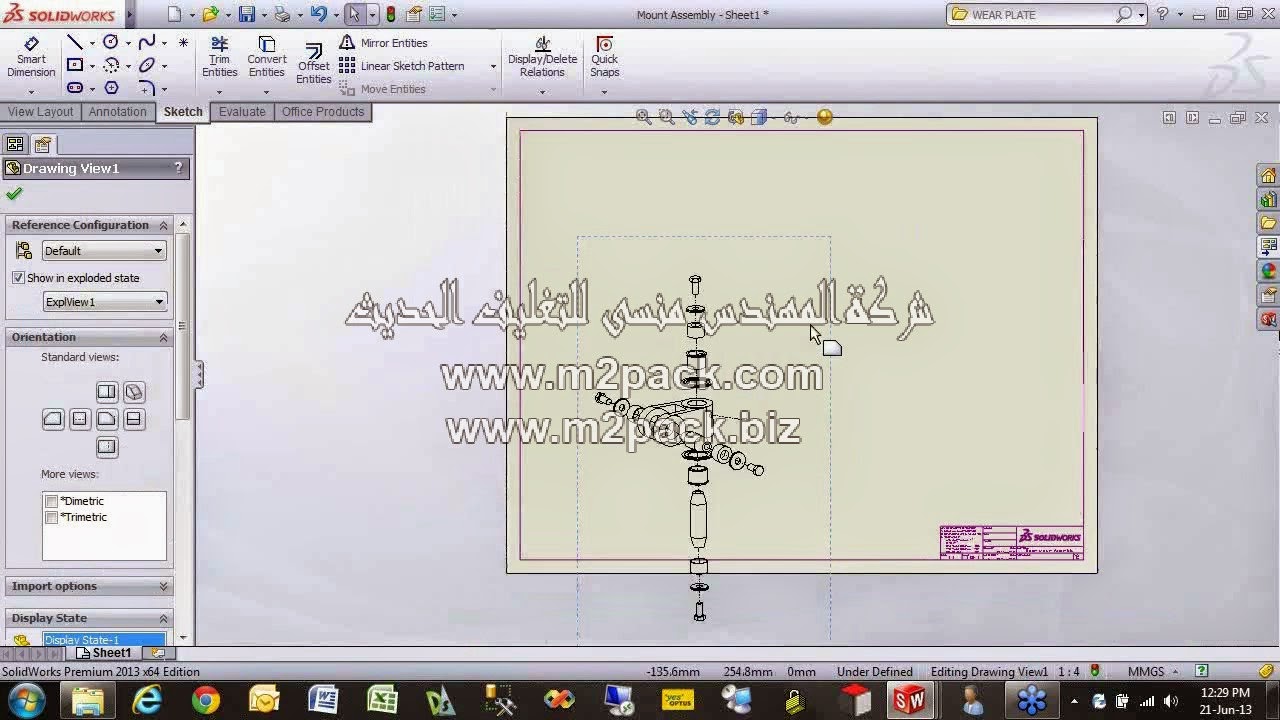Viewport: 1280px width, 720px height.
Task: Check the *Dimetric view option
Action: (x=51, y=501)
